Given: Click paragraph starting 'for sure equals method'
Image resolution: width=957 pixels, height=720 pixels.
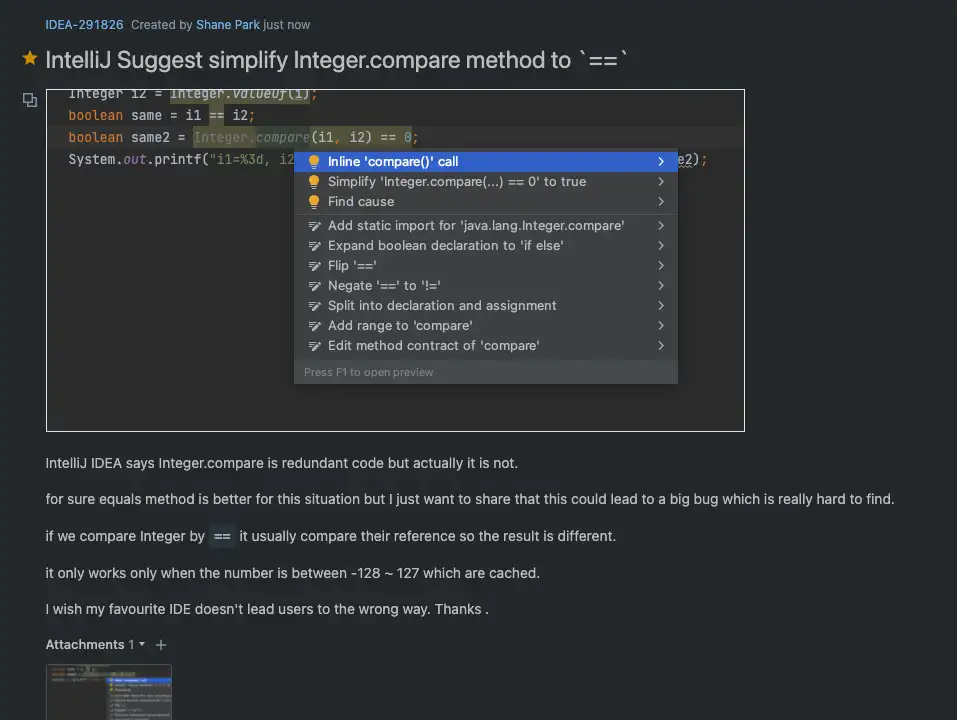Looking at the screenshot, I should (x=470, y=499).
